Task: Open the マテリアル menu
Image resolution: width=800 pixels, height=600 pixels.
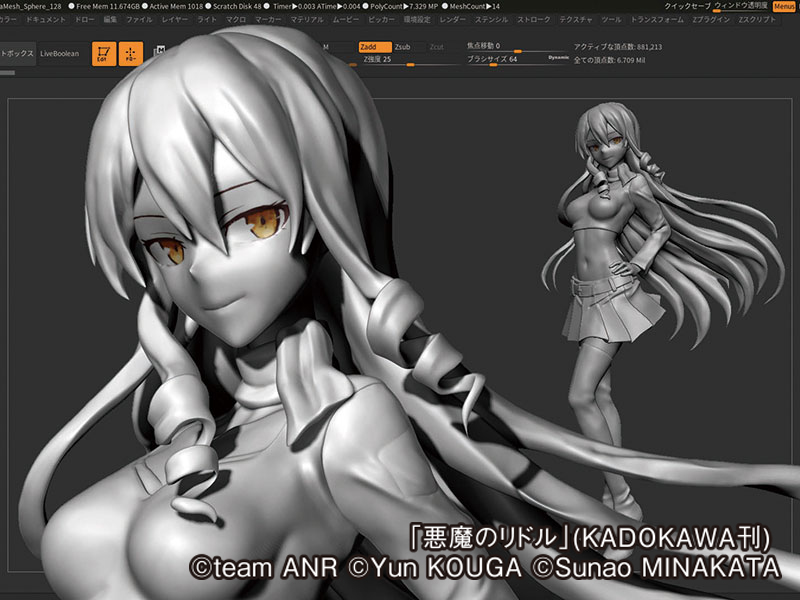Action: (x=307, y=20)
